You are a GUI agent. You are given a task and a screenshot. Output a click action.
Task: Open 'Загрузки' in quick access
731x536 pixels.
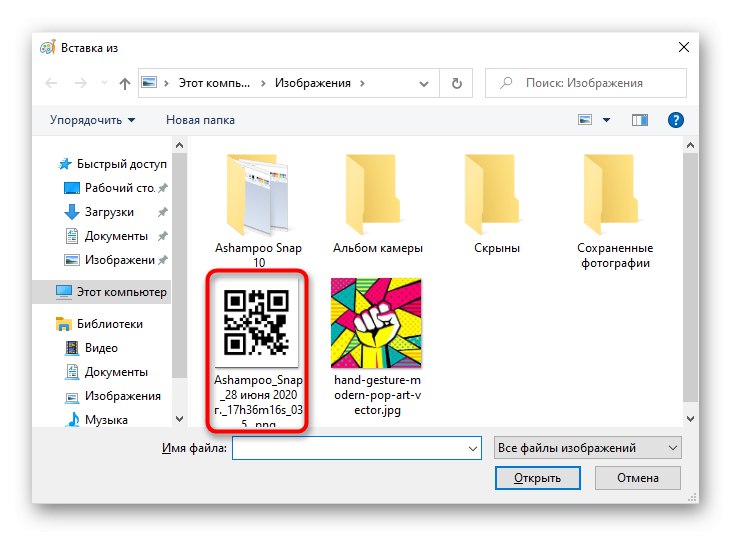pos(109,212)
